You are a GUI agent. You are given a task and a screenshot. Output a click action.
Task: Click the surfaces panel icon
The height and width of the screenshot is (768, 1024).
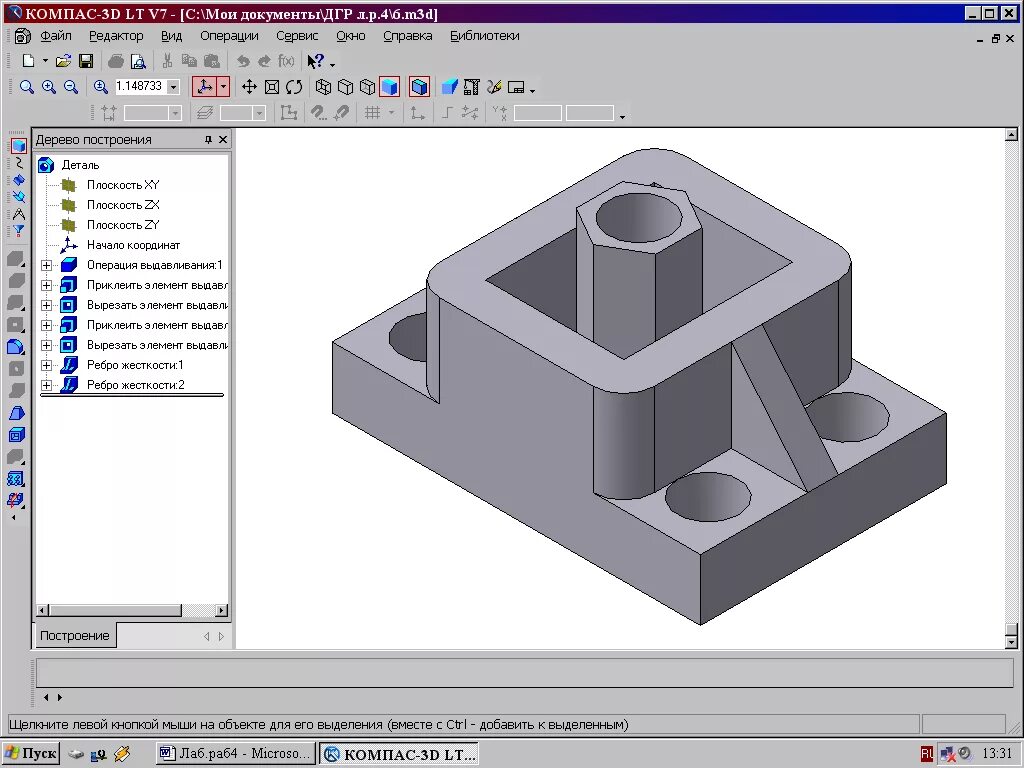point(18,180)
